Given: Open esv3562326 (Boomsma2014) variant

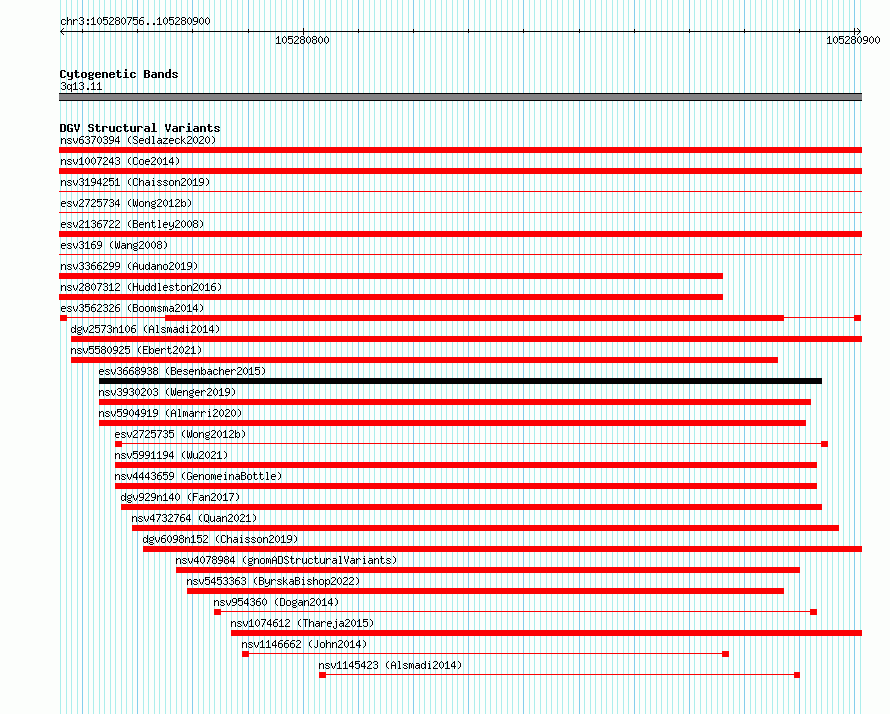Looking at the screenshot, I should [x=132, y=308].
